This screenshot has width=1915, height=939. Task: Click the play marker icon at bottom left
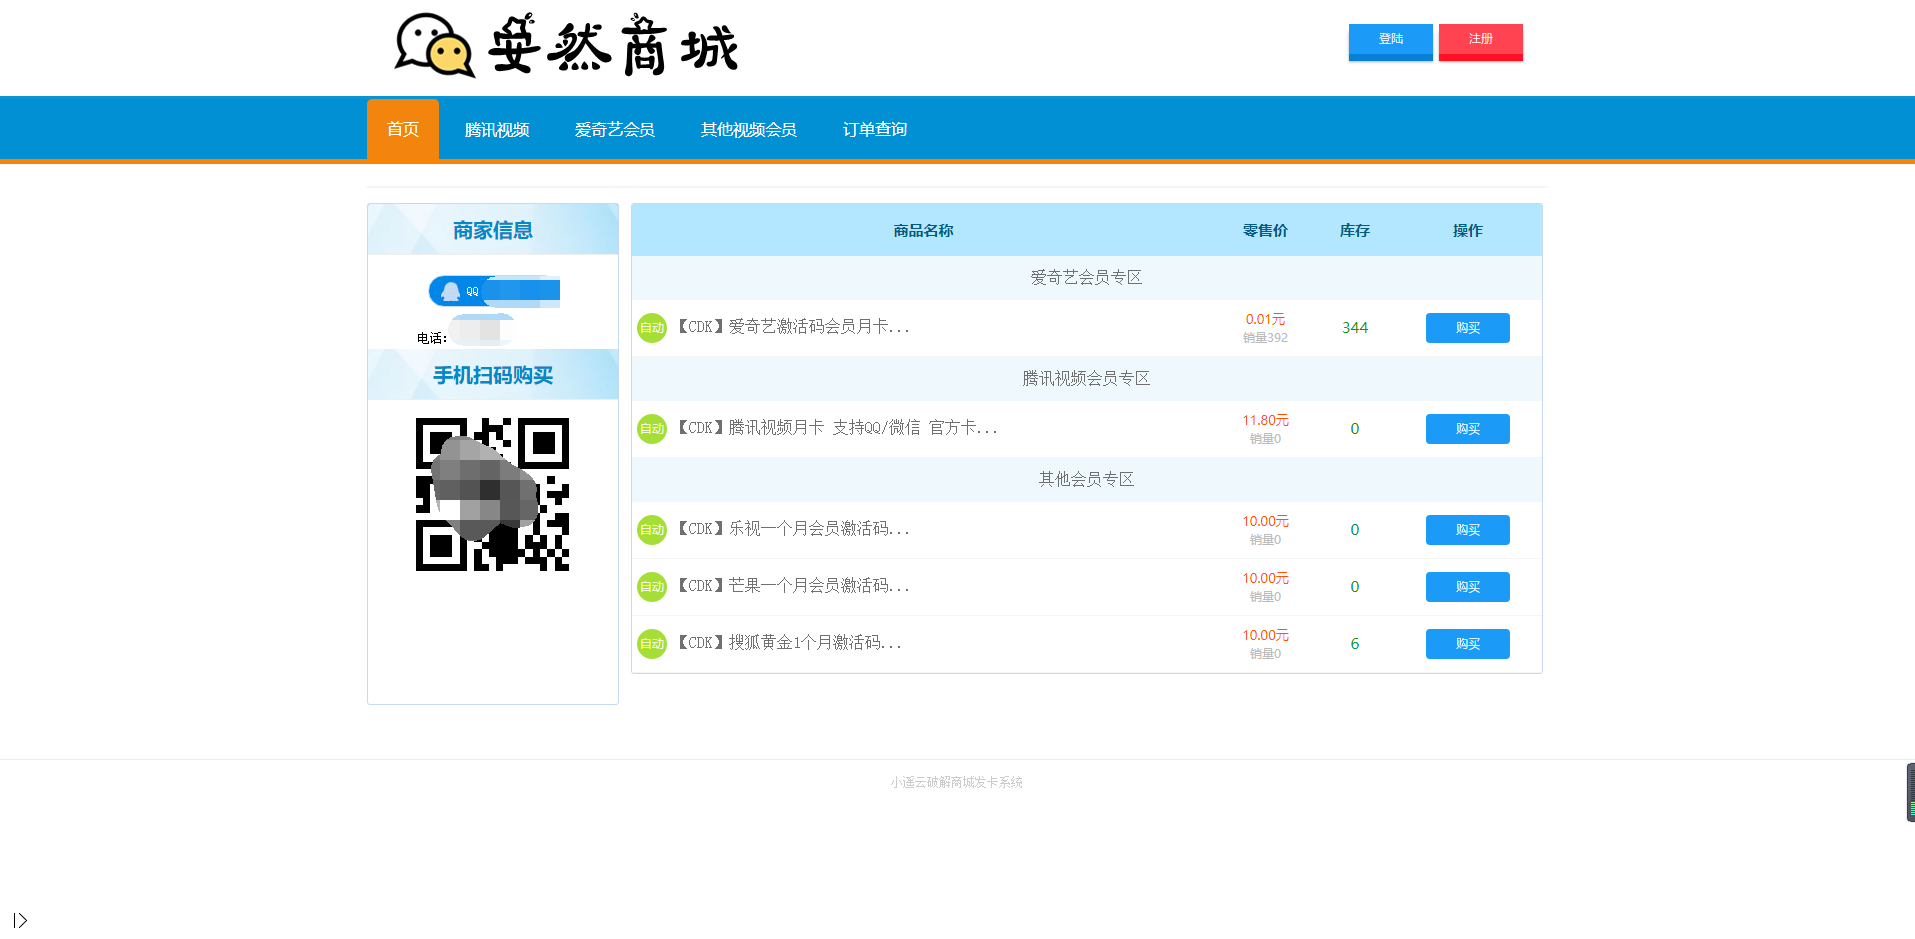pyautogui.click(x=20, y=920)
